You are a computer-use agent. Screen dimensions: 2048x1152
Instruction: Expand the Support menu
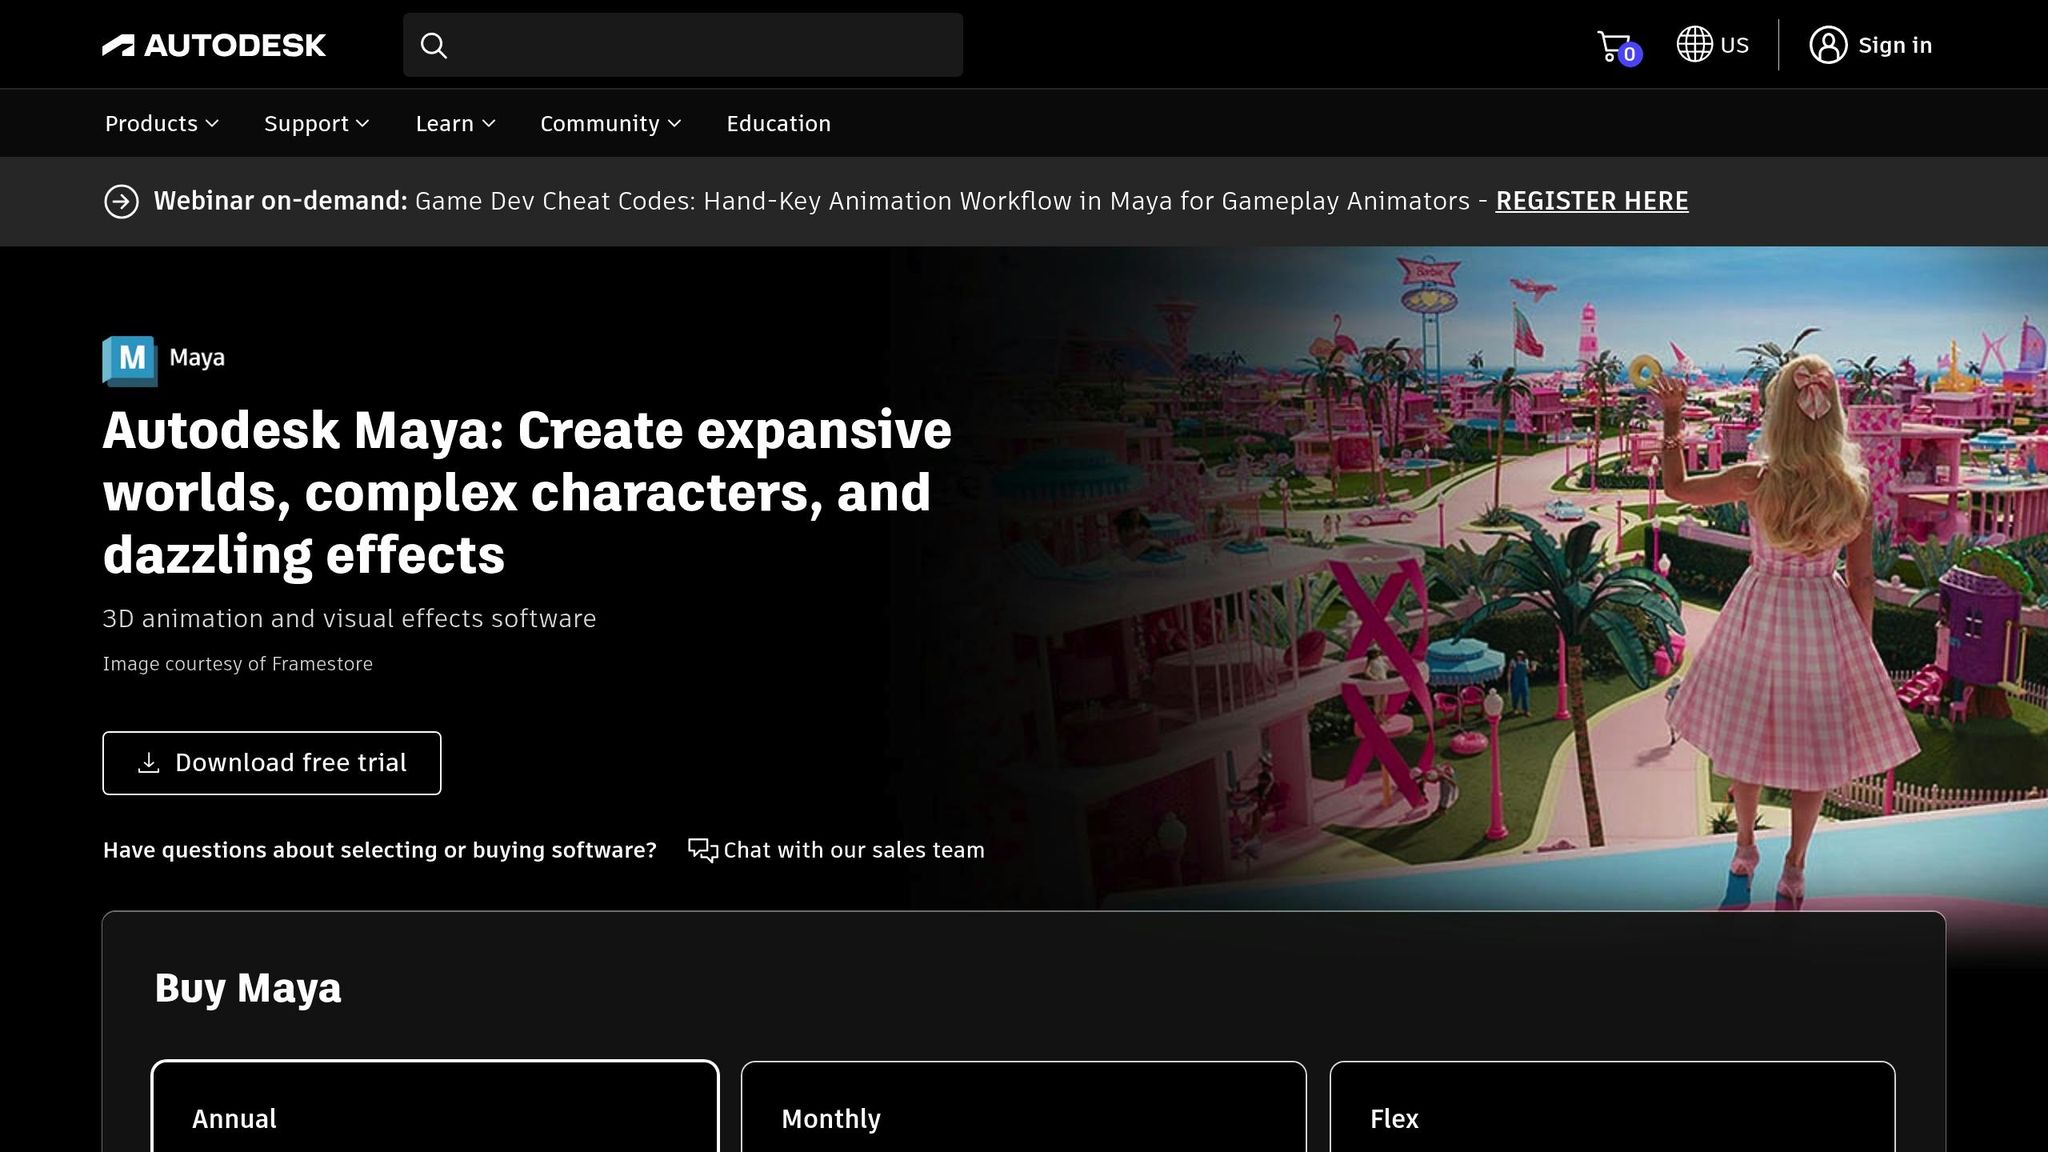317,123
